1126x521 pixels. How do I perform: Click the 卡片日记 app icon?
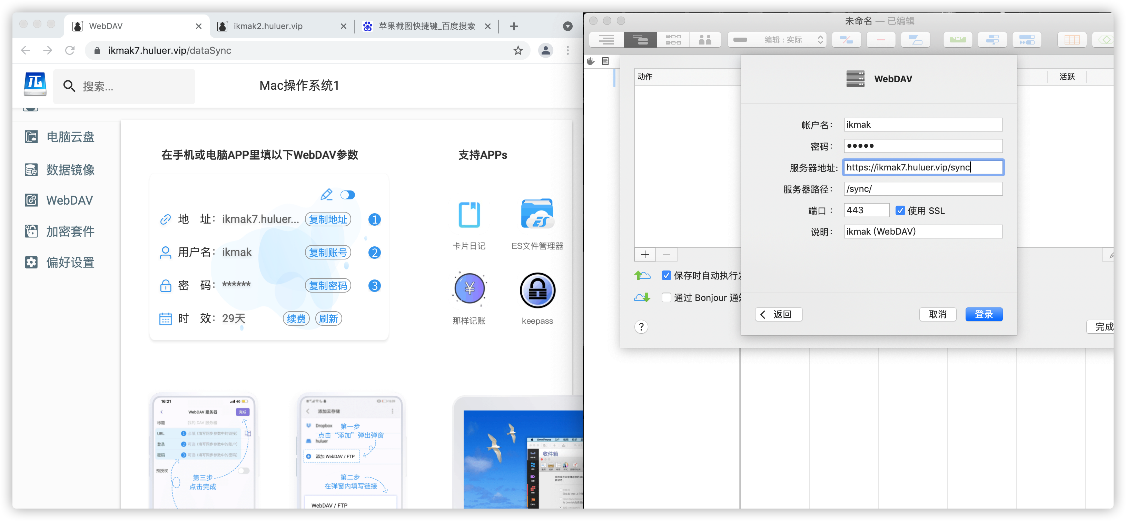coord(469,215)
